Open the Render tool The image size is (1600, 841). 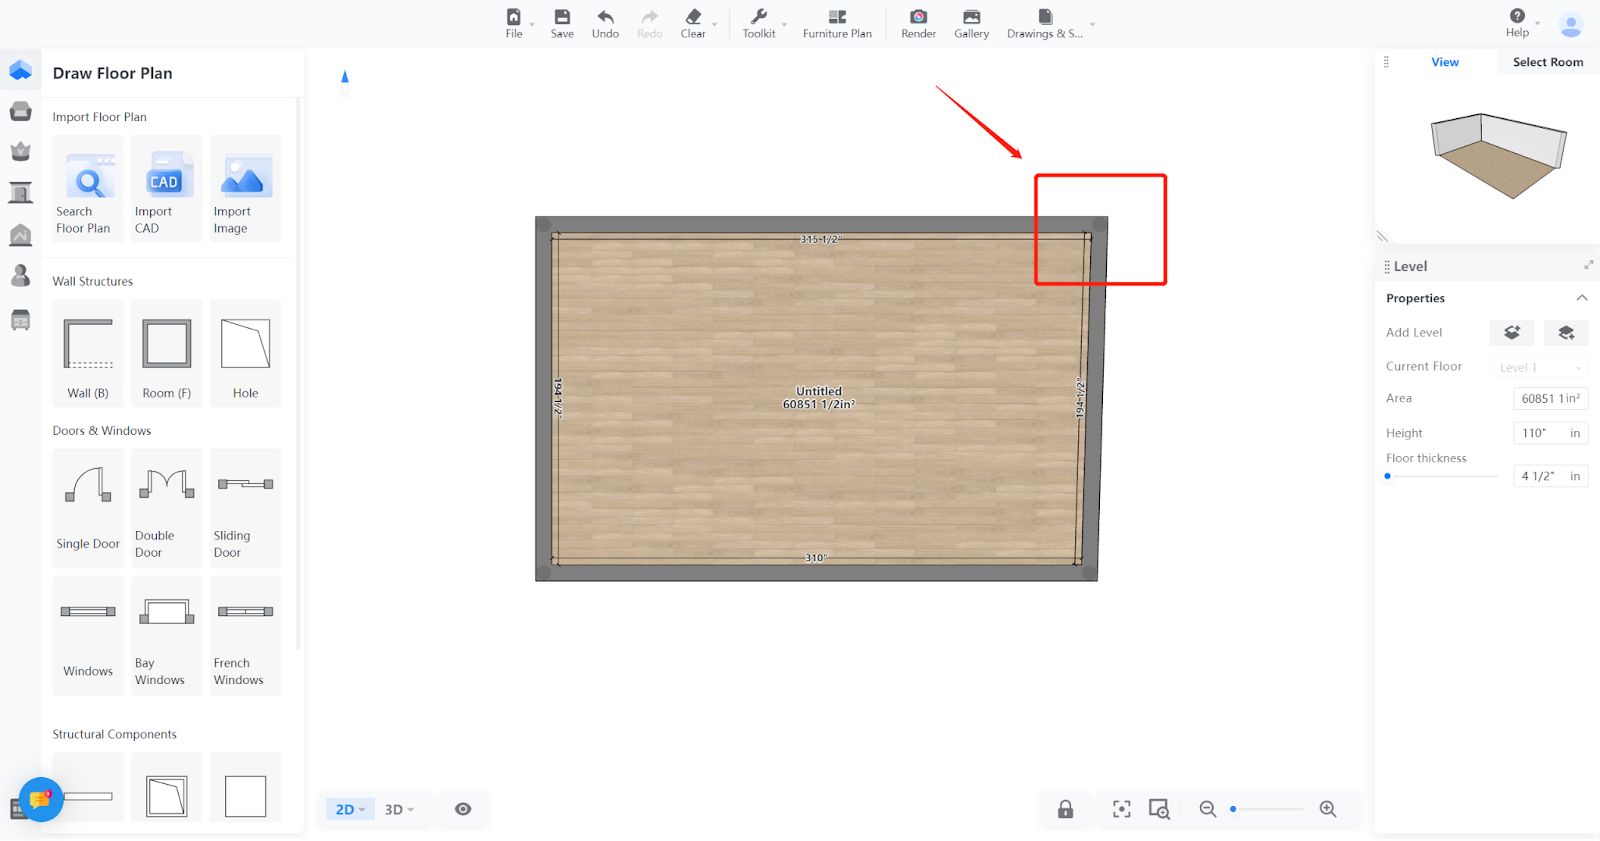(918, 23)
